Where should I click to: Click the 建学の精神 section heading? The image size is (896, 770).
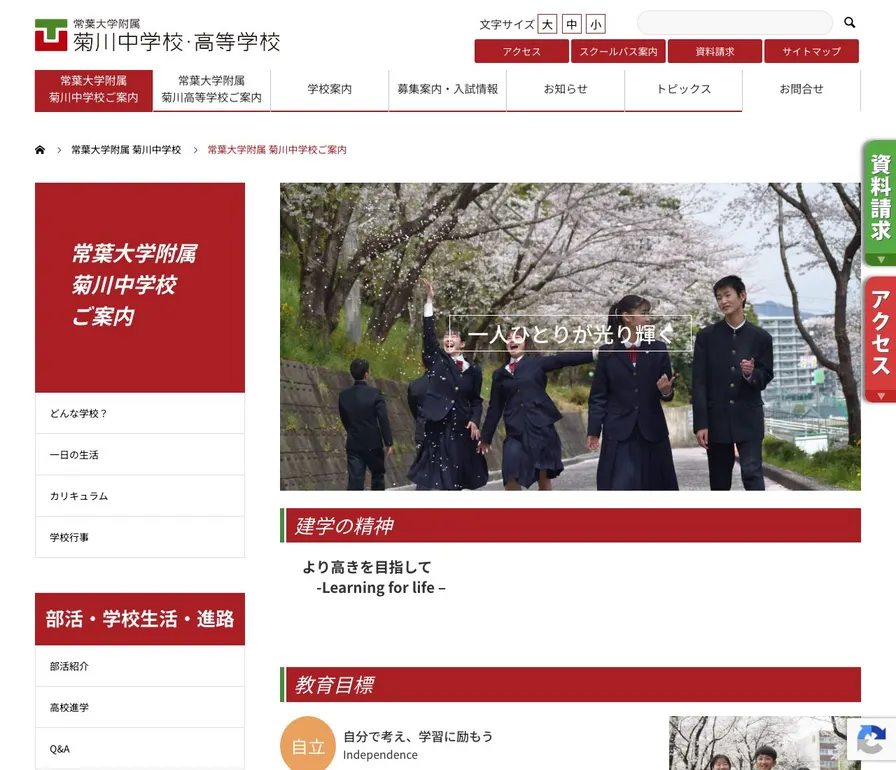point(570,526)
